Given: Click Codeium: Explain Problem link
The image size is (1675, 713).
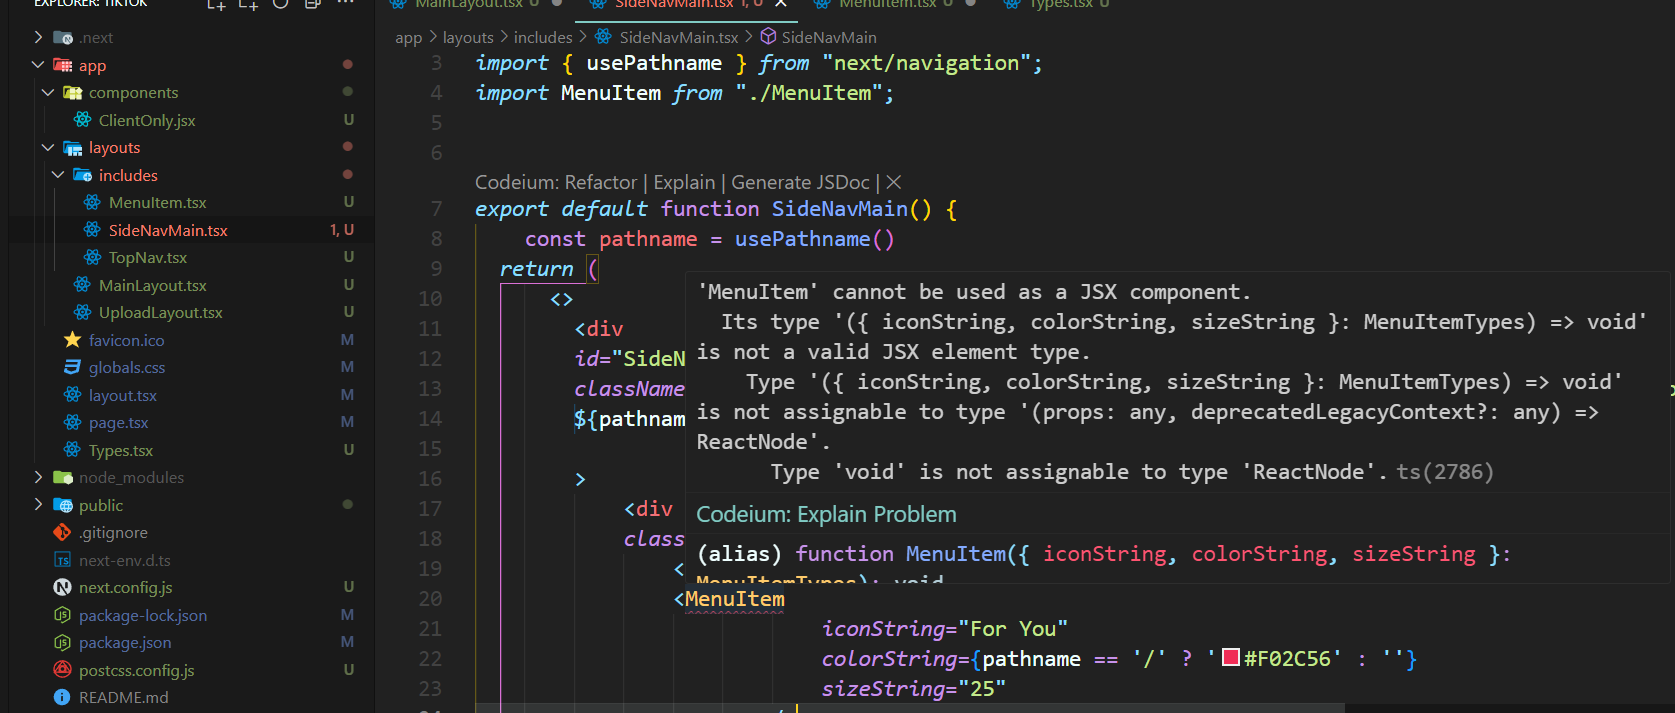Looking at the screenshot, I should tap(826, 514).
